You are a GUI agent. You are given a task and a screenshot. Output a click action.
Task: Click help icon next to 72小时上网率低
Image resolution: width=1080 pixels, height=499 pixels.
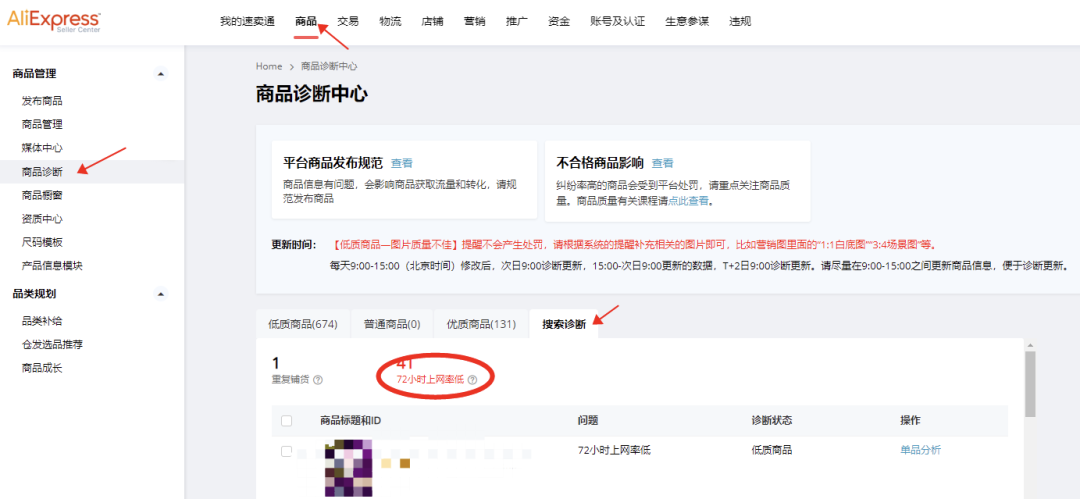point(472,380)
